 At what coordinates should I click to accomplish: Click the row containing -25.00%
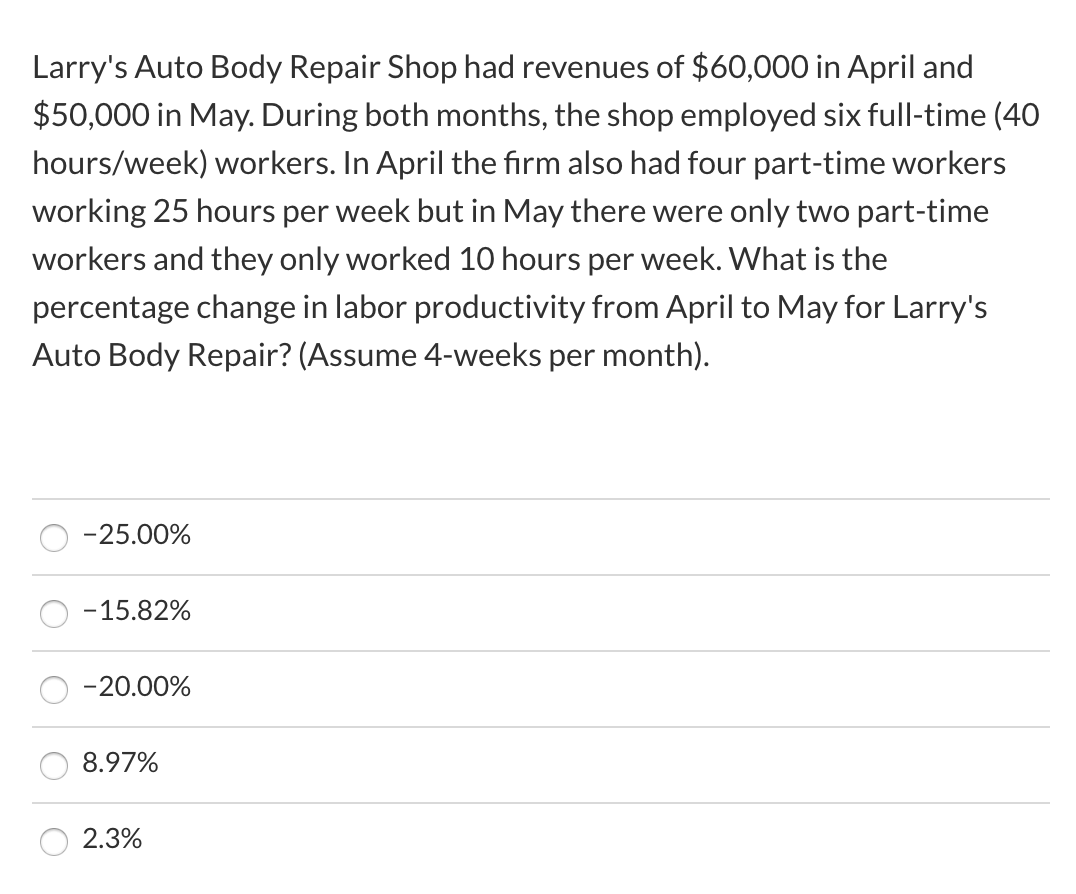tap(400, 537)
